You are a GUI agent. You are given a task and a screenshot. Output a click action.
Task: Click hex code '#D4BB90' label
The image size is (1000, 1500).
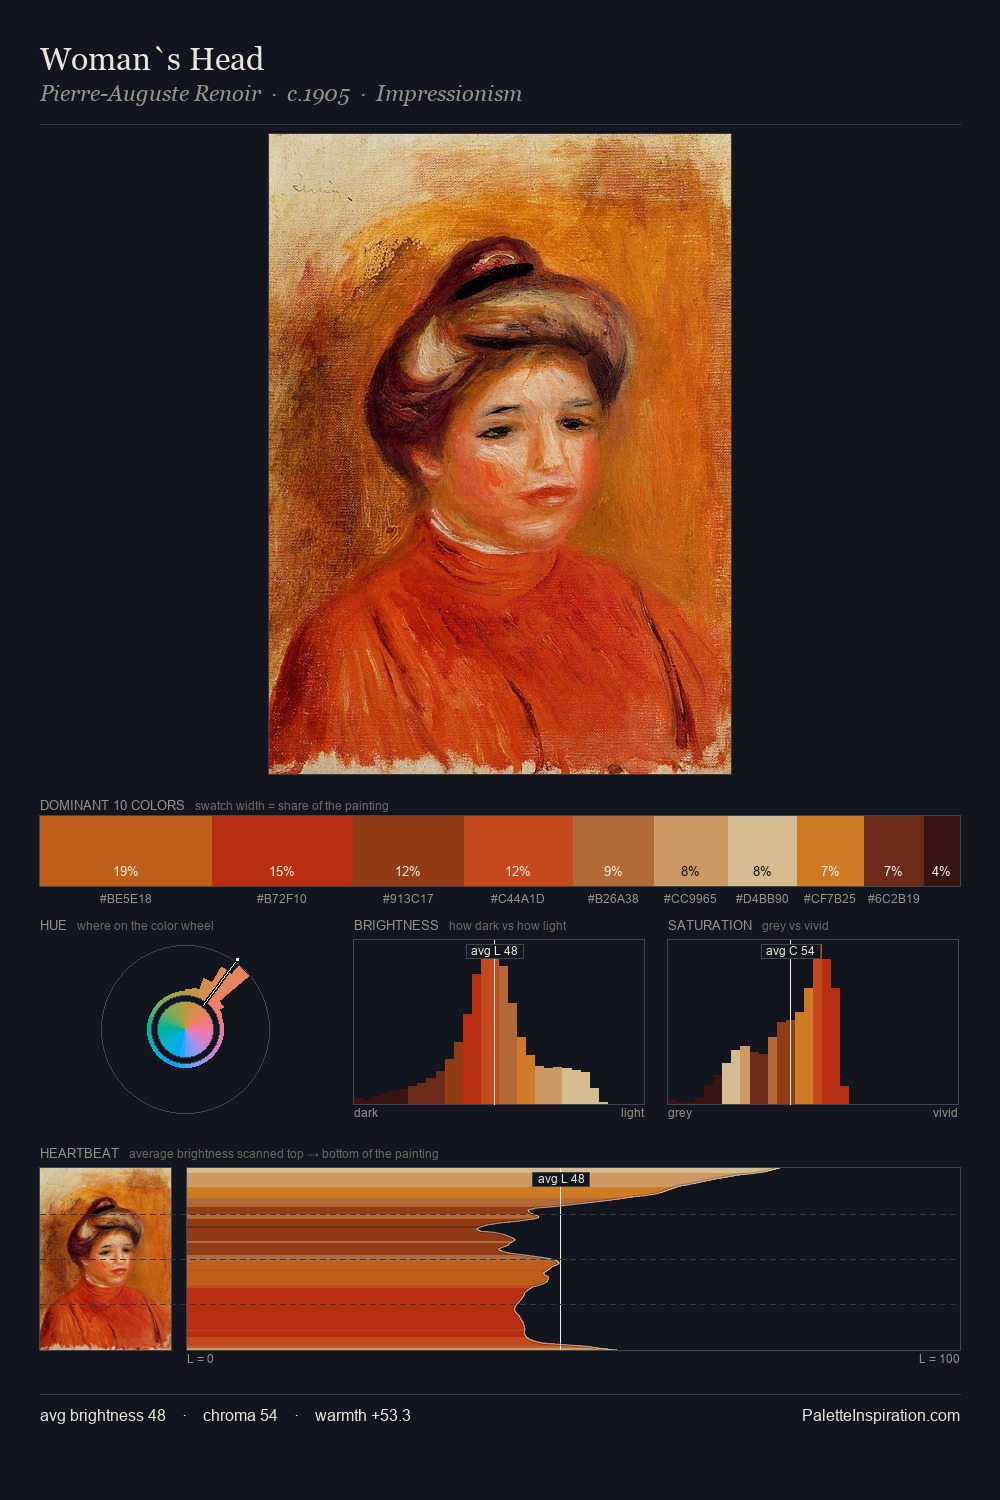coord(762,899)
